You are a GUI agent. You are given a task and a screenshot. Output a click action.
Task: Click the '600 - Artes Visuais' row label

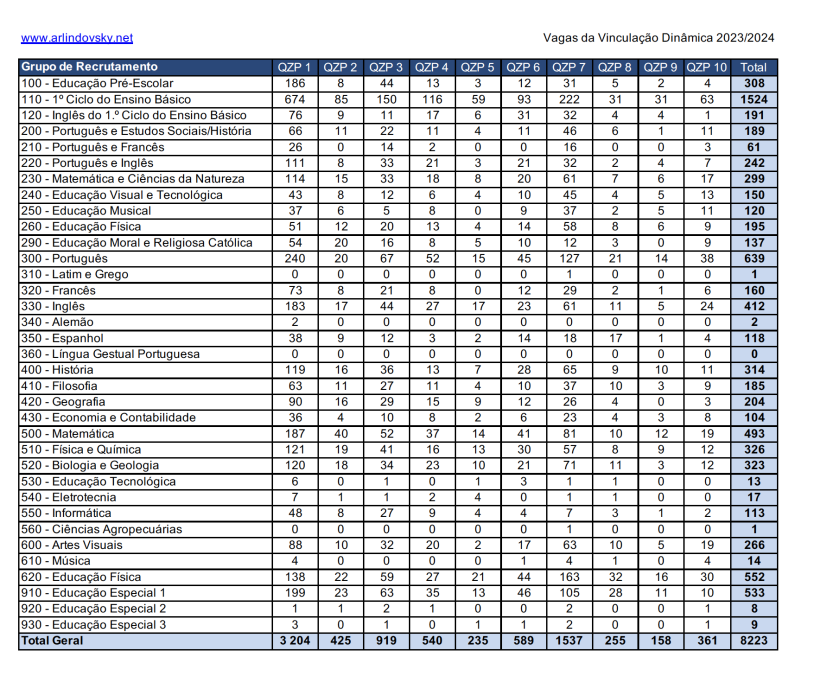[x=72, y=545]
